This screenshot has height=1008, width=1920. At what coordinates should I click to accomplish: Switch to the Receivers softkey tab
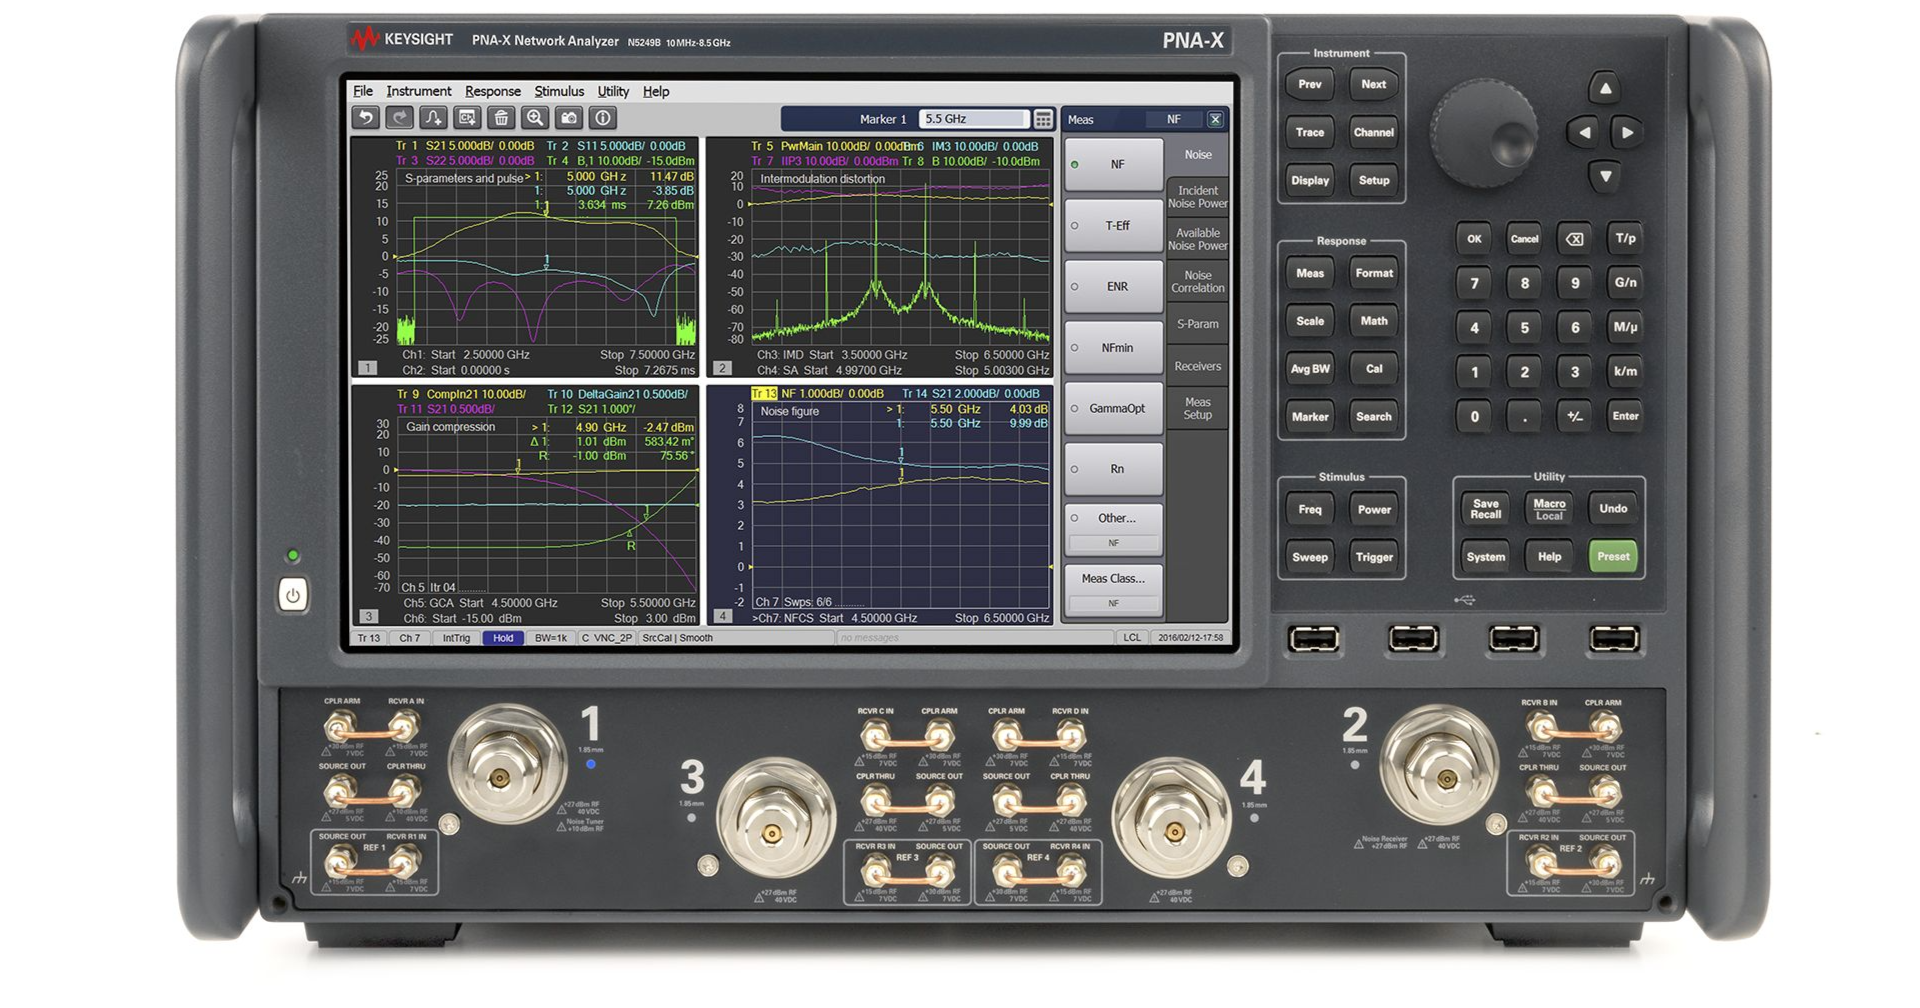pos(1198,366)
